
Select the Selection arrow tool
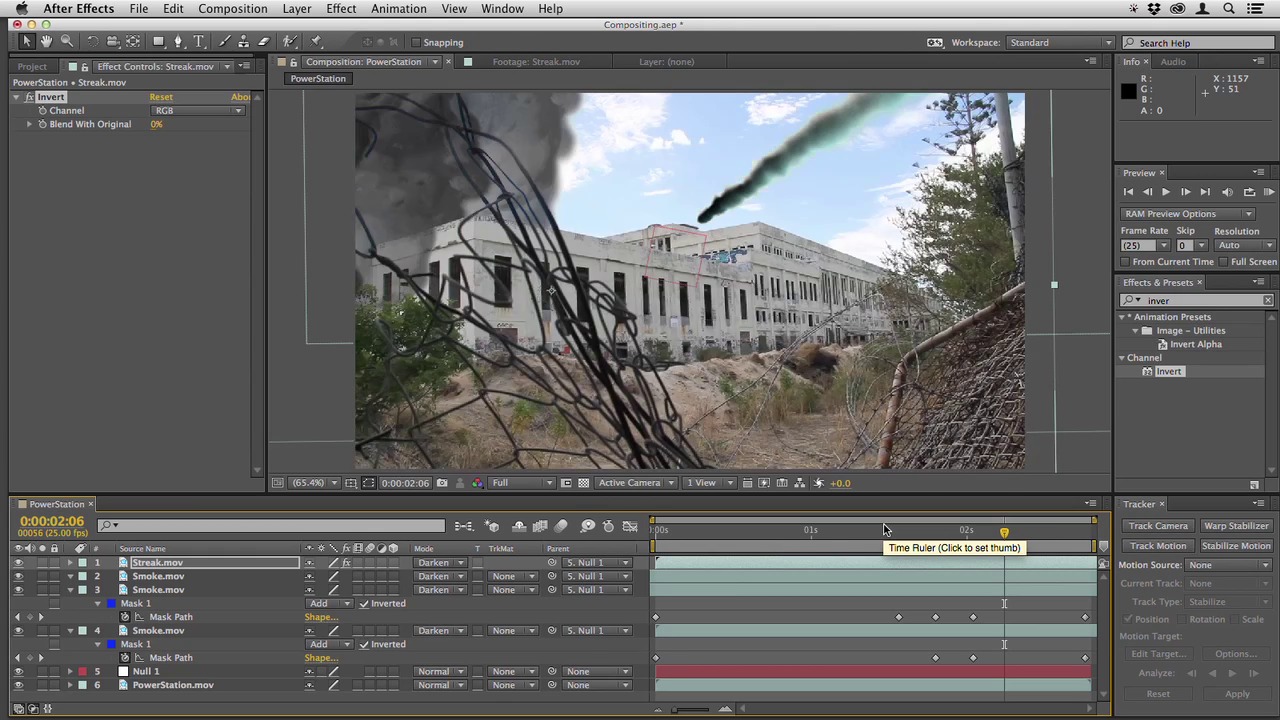[x=27, y=42]
